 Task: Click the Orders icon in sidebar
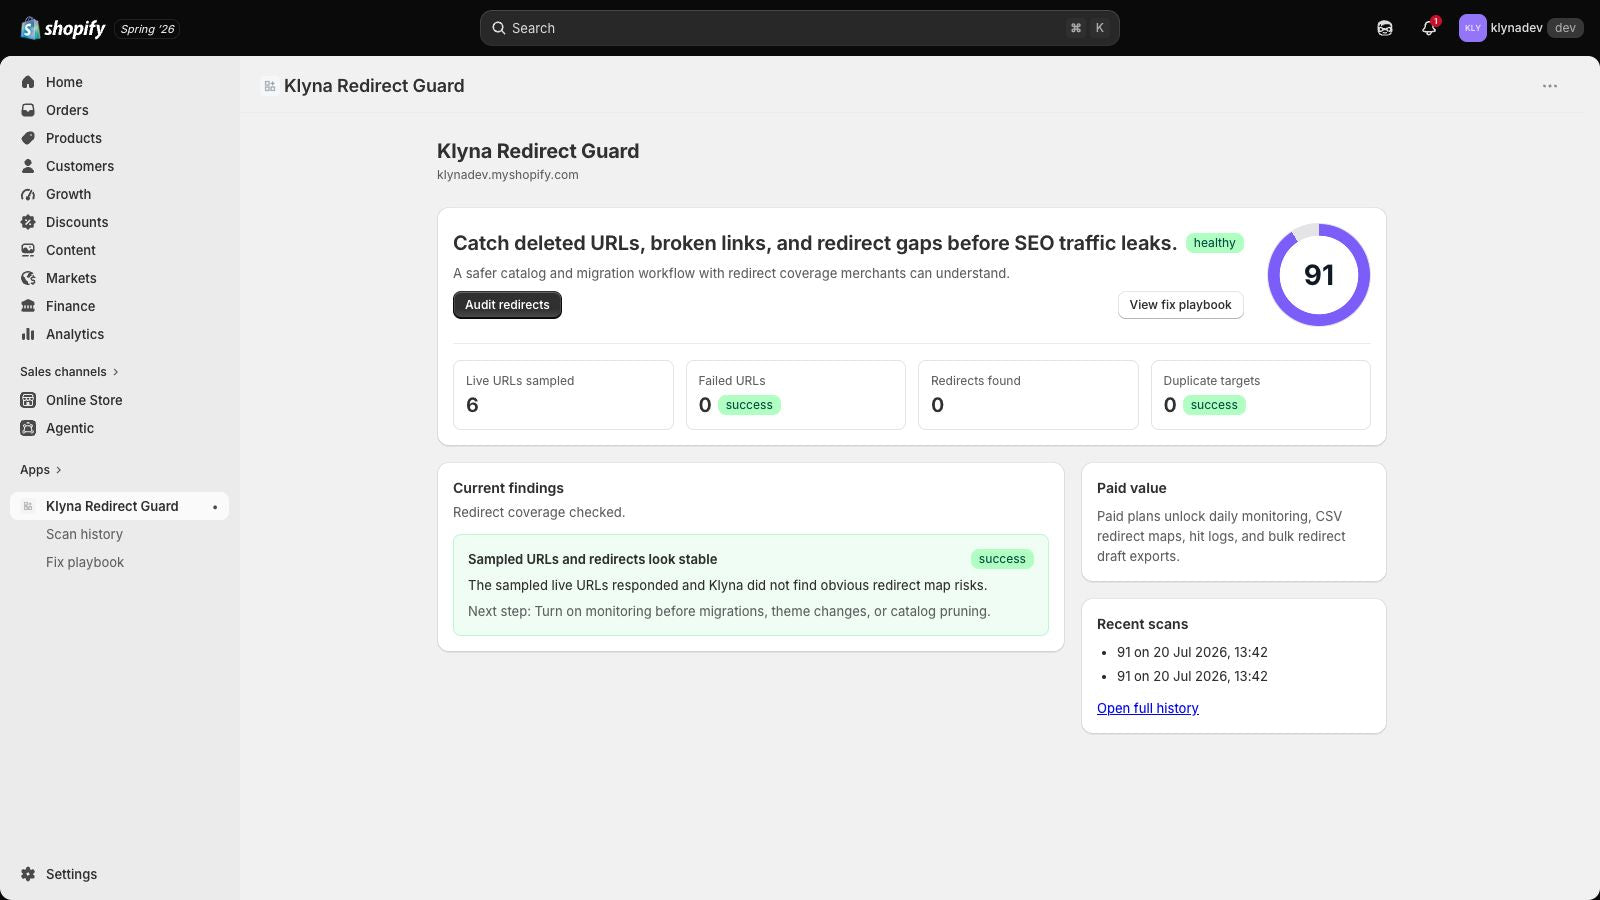pyautogui.click(x=28, y=110)
